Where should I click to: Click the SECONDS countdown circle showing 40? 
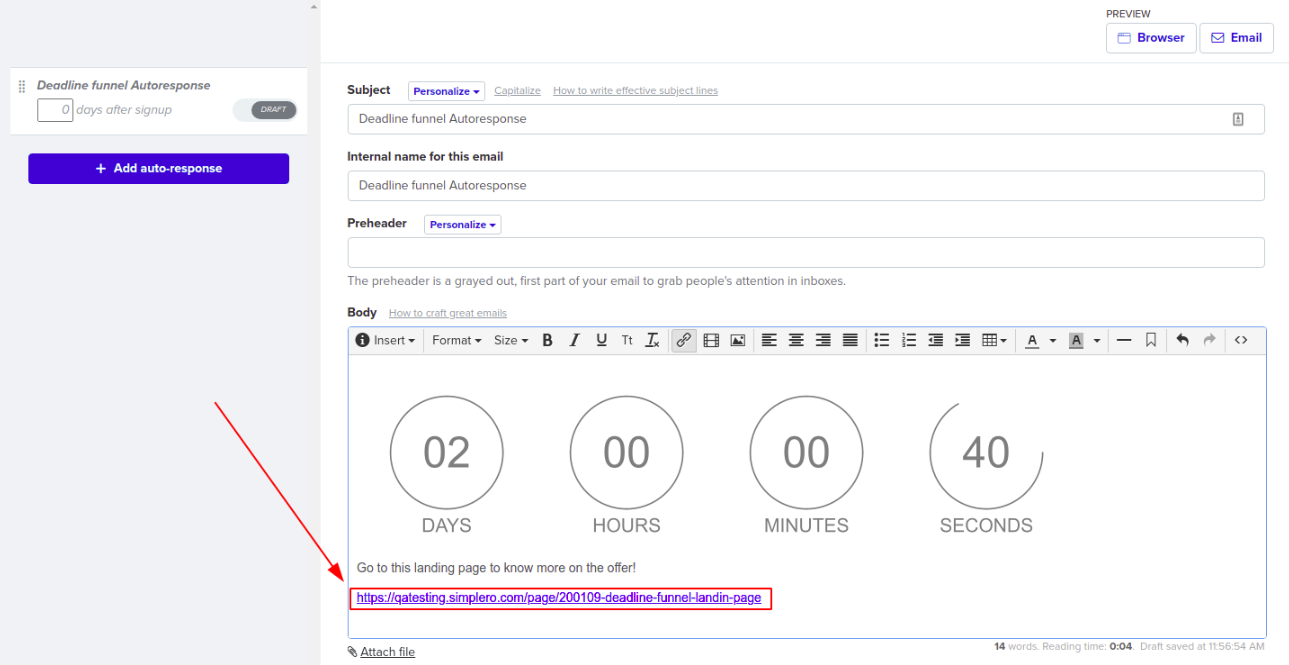tap(986, 453)
